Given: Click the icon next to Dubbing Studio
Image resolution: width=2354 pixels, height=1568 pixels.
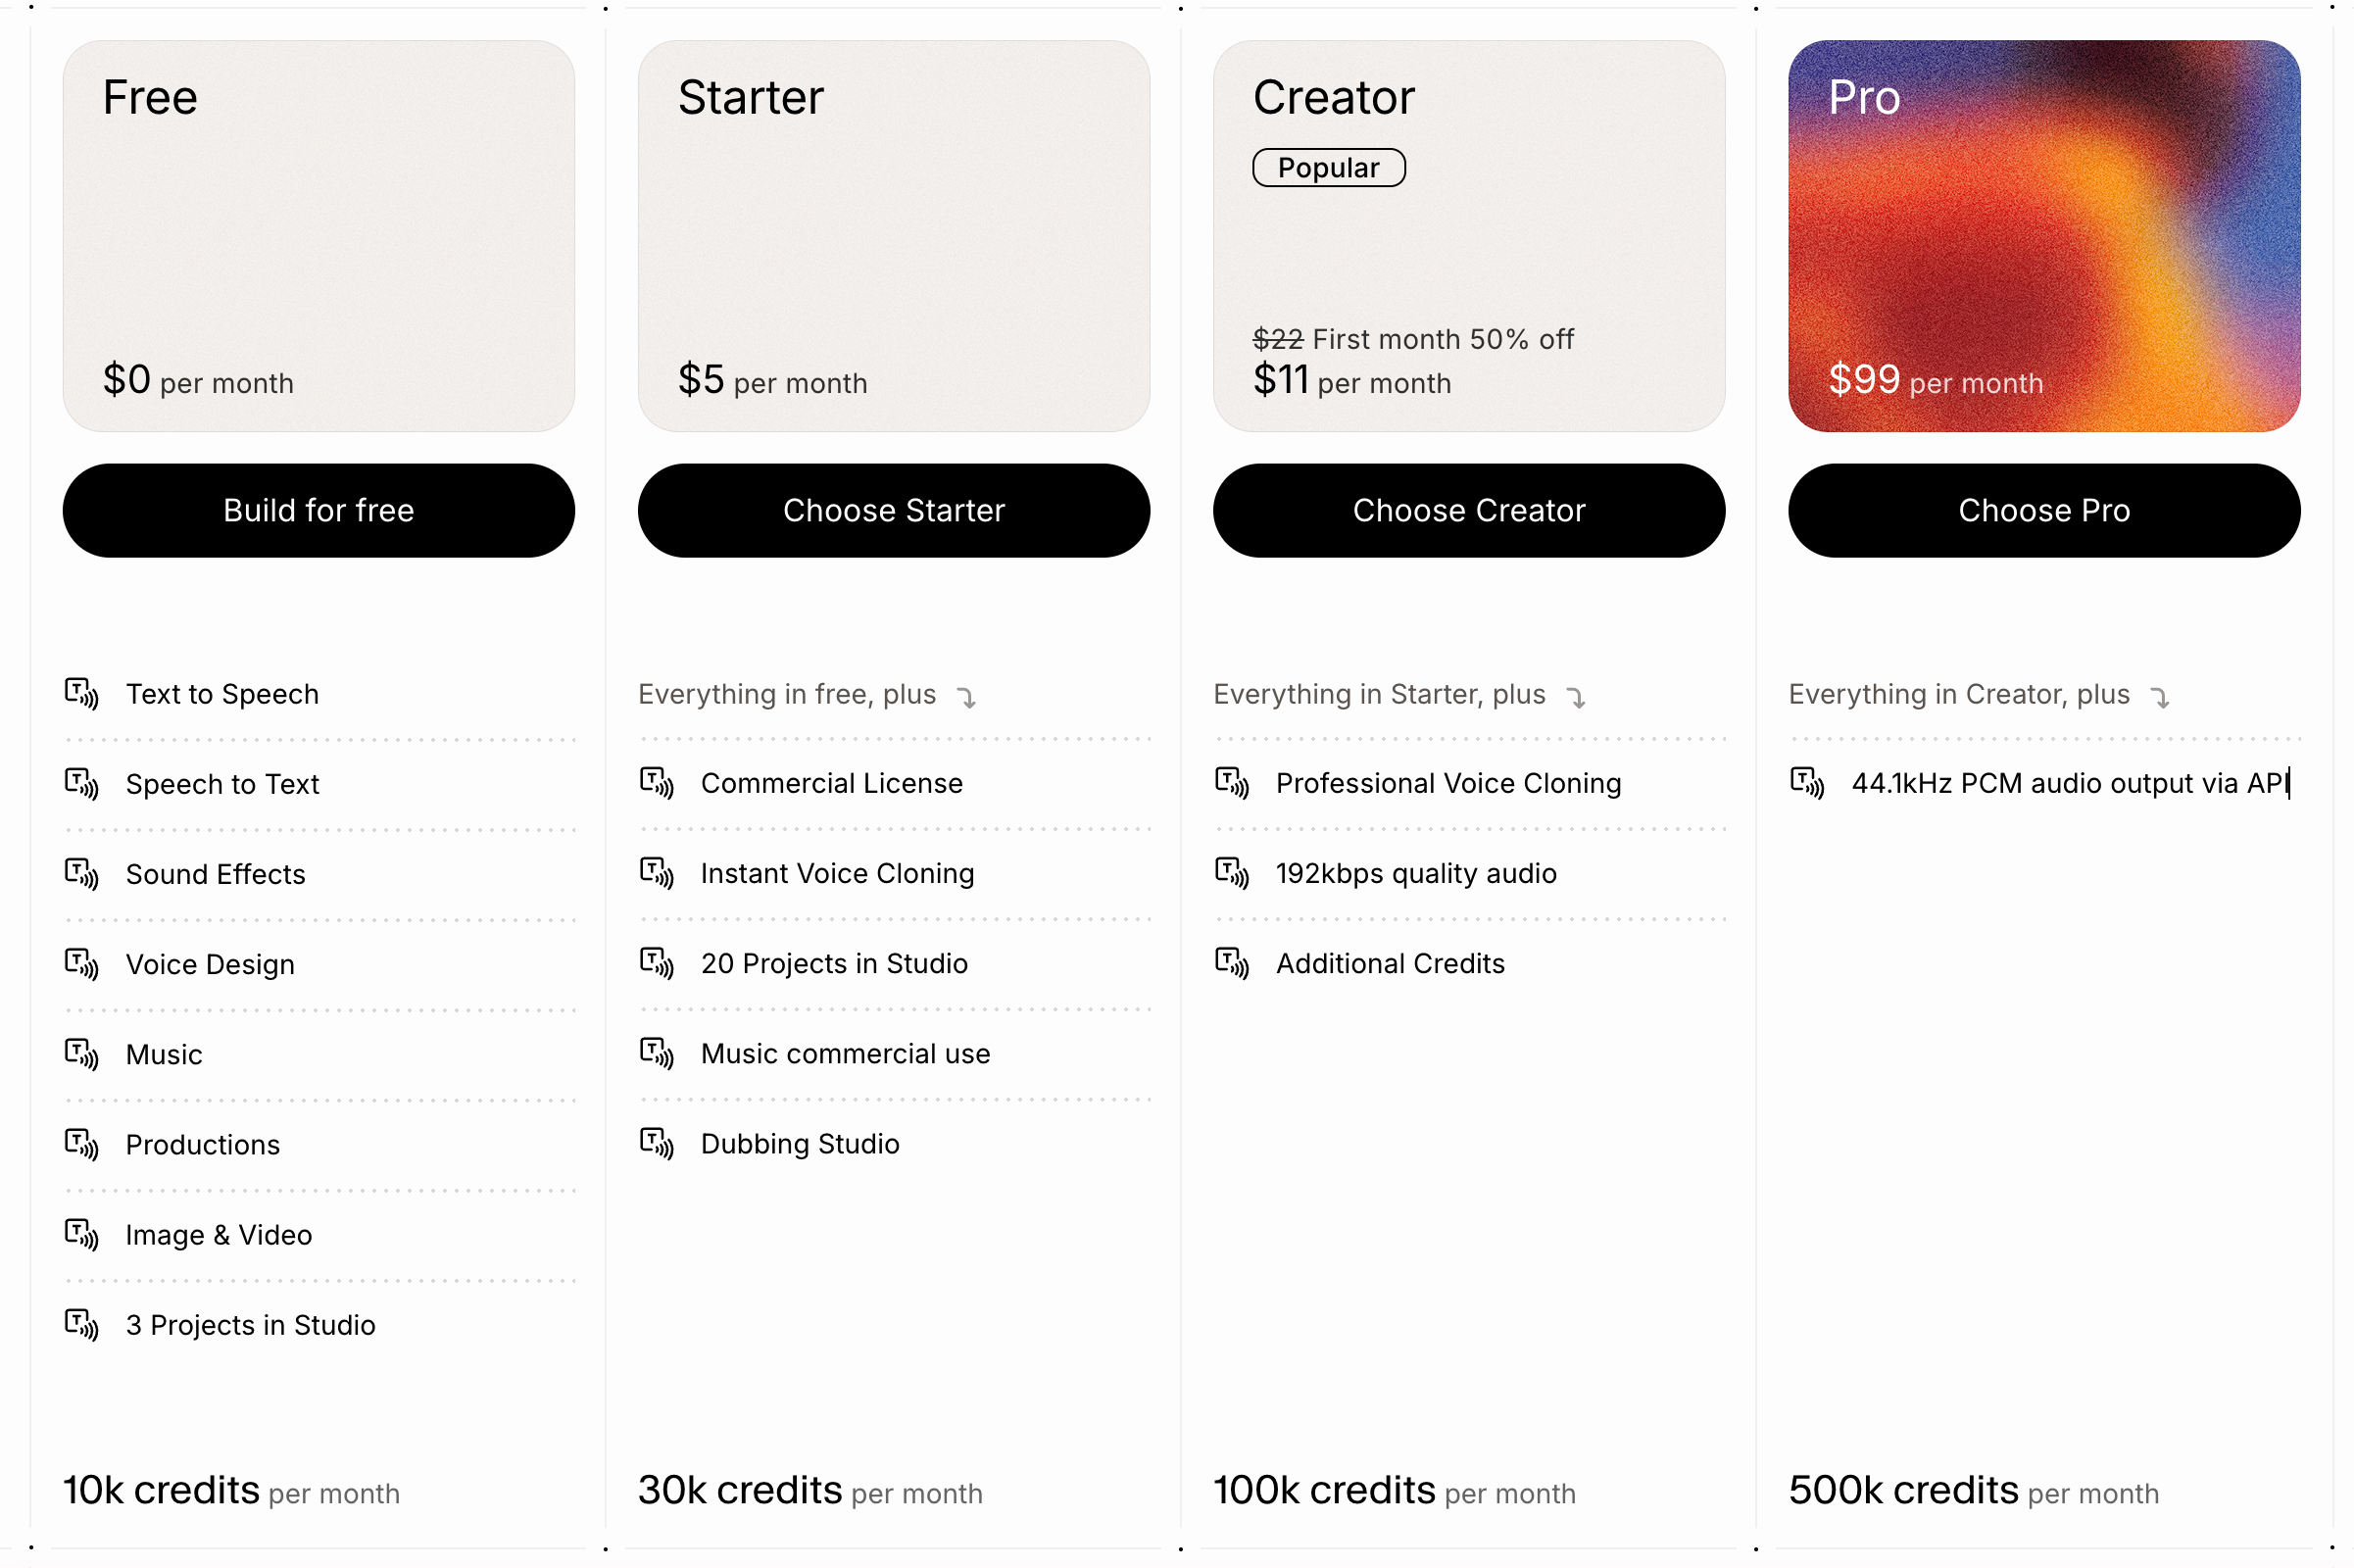Looking at the screenshot, I should [657, 1142].
